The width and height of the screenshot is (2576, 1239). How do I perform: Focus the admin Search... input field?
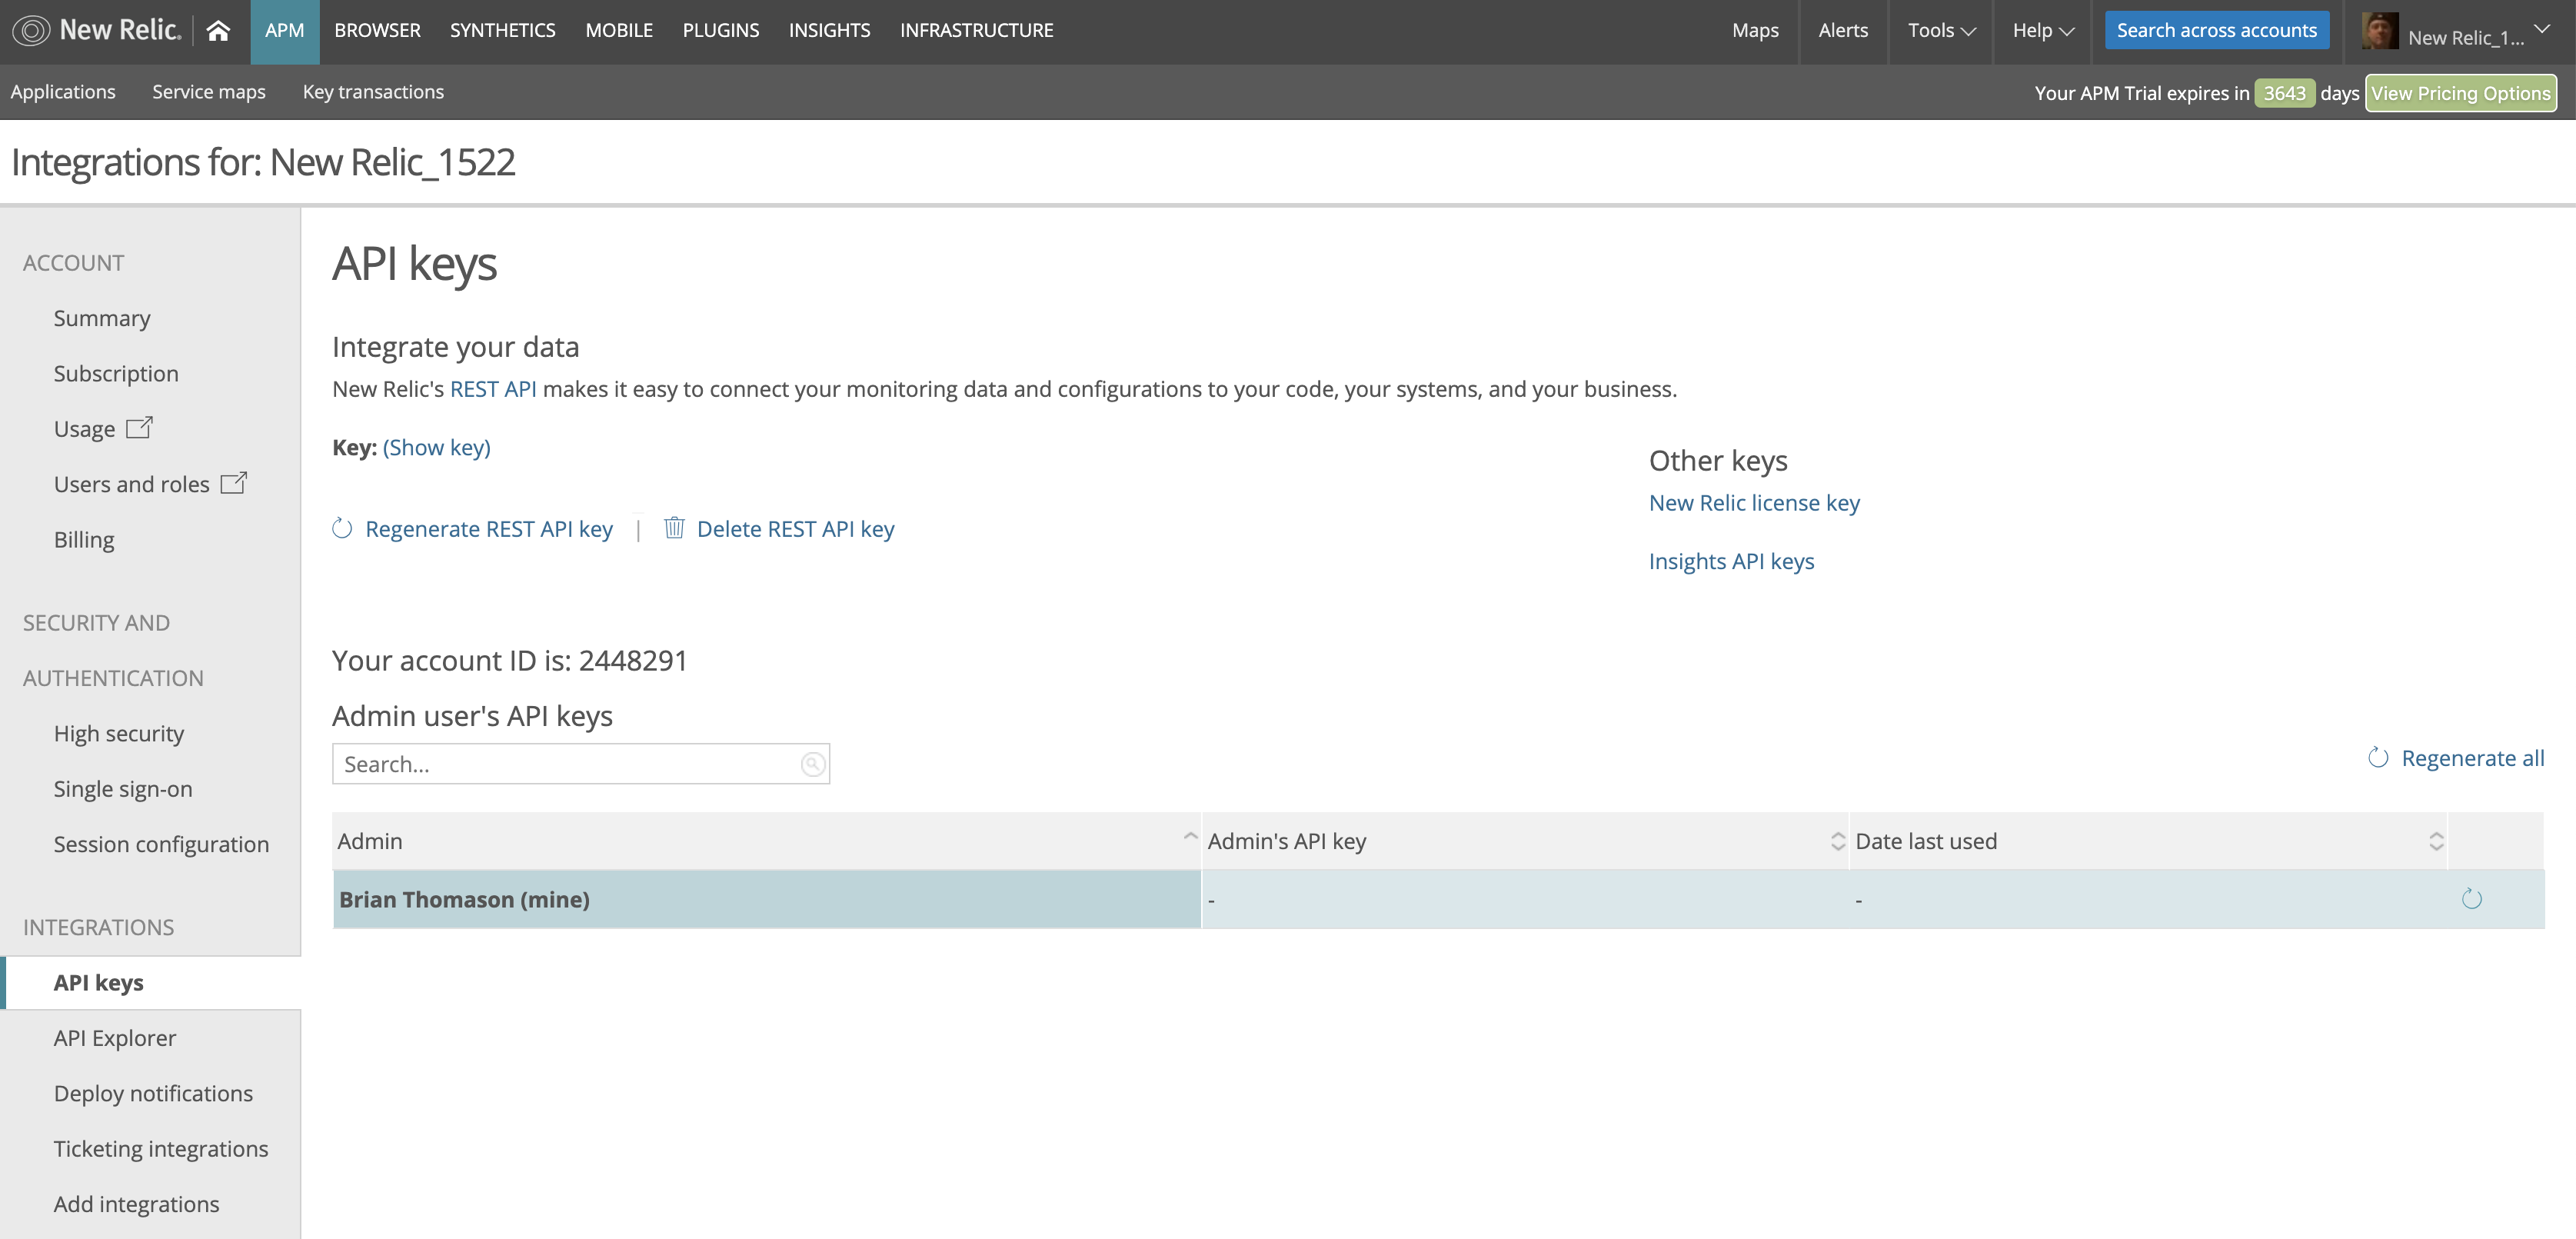(x=580, y=764)
